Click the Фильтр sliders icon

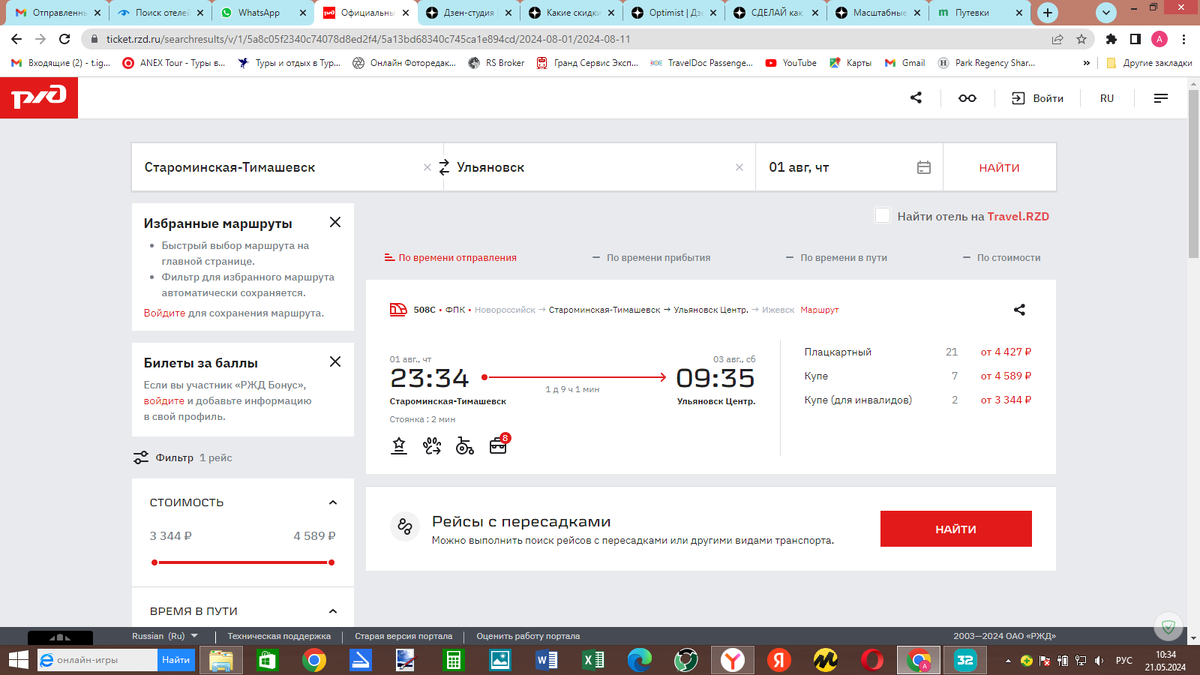[x=141, y=458]
